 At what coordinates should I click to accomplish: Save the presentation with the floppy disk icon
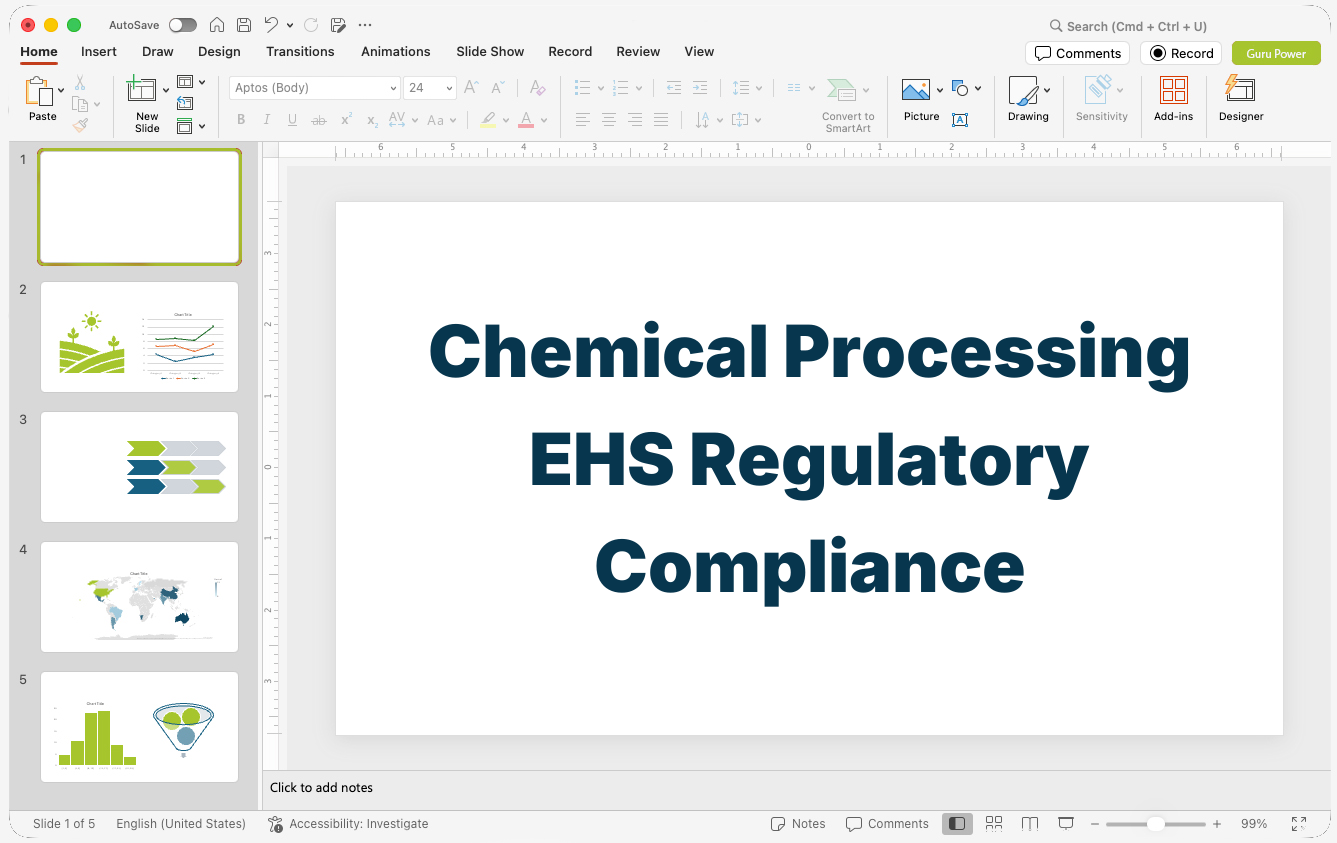pyautogui.click(x=243, y=25)
